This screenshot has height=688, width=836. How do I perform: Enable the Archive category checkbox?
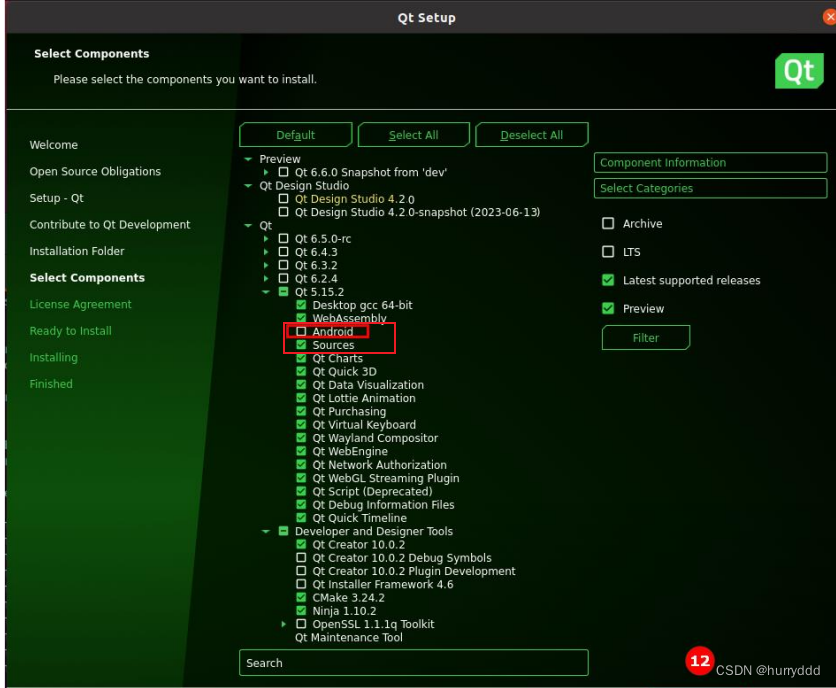pyautogui.click(x=608, y=223)
